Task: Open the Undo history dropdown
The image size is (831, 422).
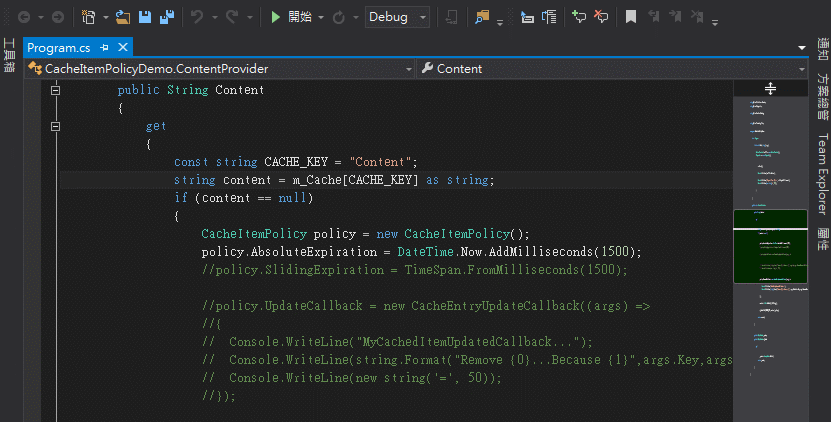Action: [215, 17]
